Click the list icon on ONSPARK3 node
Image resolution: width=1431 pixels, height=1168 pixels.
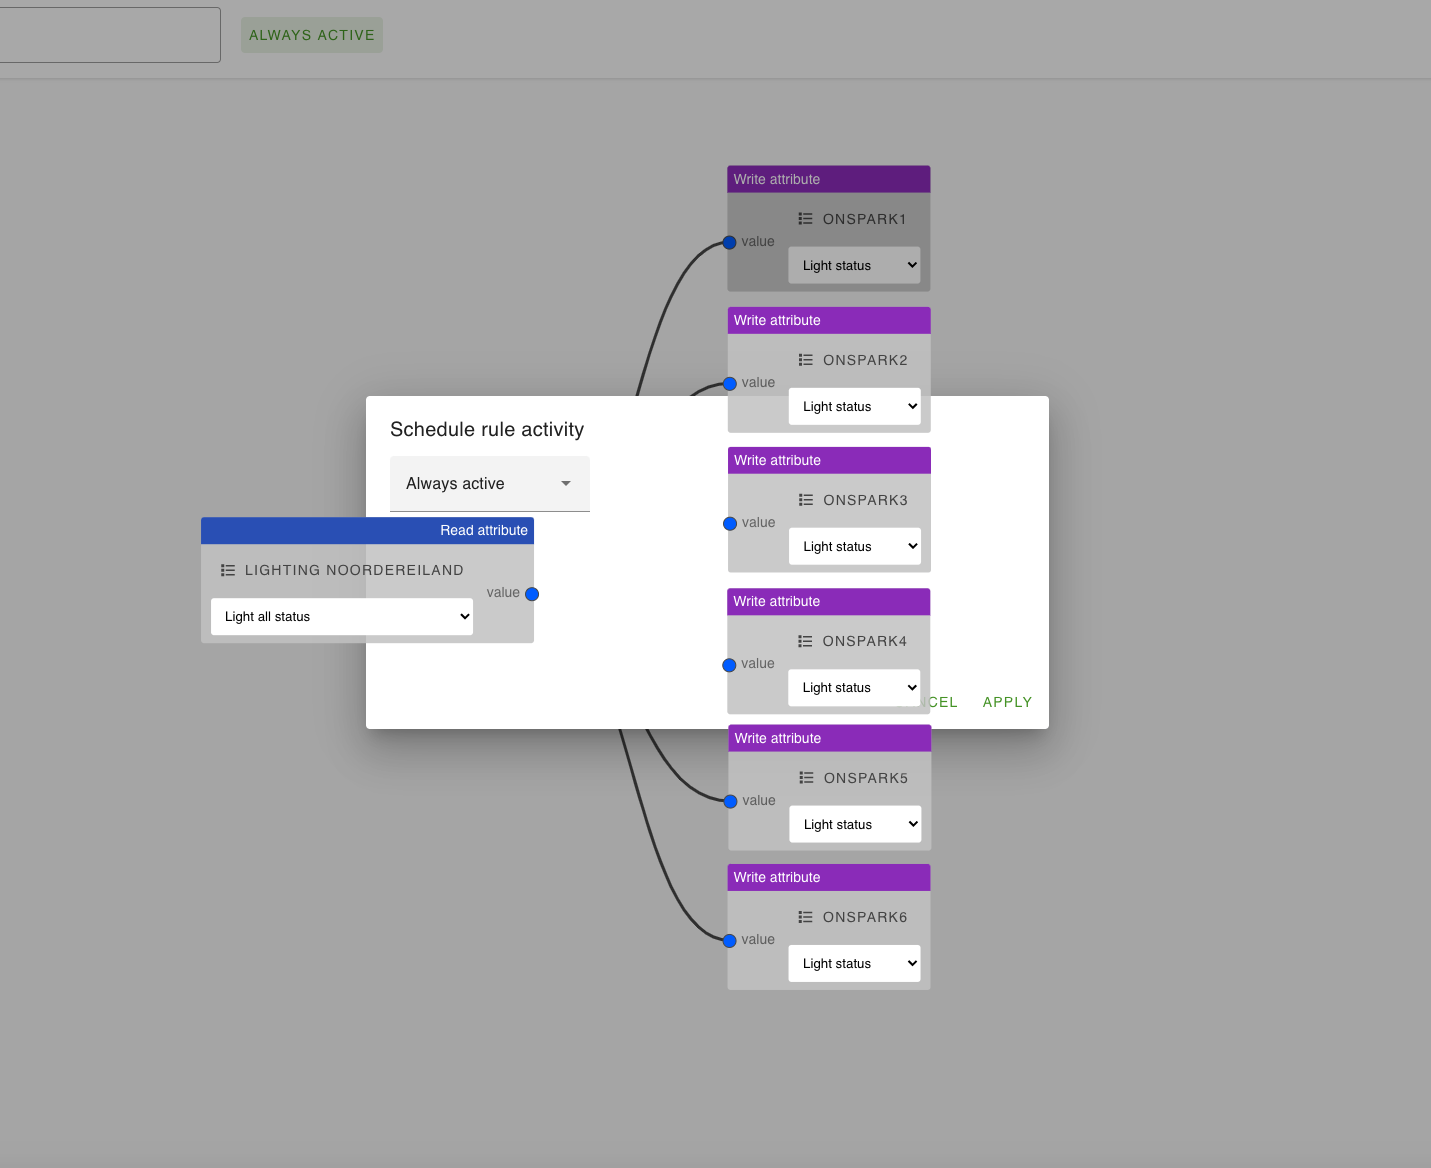pos(803,499)
